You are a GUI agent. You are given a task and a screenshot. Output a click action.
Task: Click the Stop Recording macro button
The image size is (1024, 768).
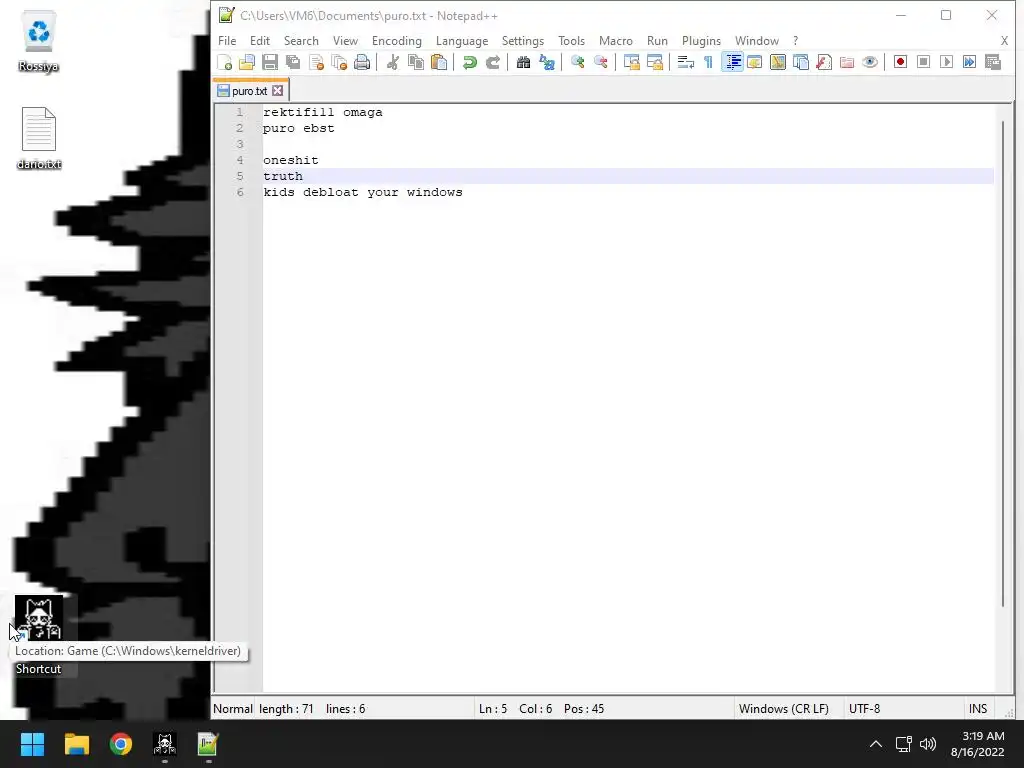click(x=923, y=62)
